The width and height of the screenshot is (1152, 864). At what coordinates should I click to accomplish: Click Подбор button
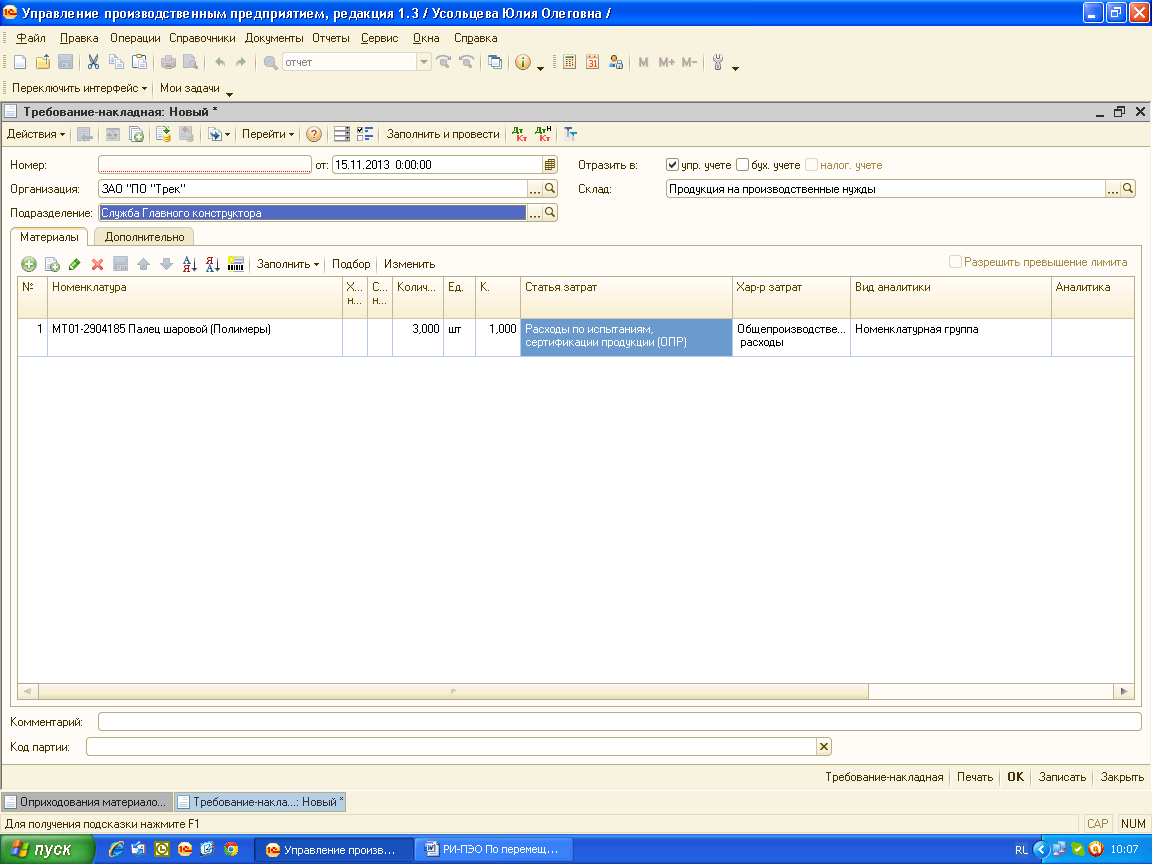click(x=351, y=264)
